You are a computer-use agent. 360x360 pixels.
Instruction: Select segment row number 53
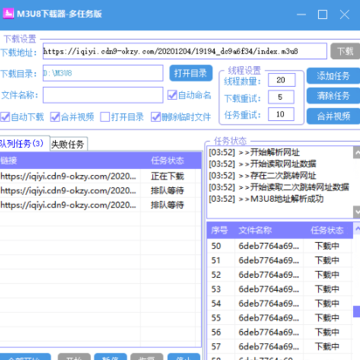tap(279, 289)
